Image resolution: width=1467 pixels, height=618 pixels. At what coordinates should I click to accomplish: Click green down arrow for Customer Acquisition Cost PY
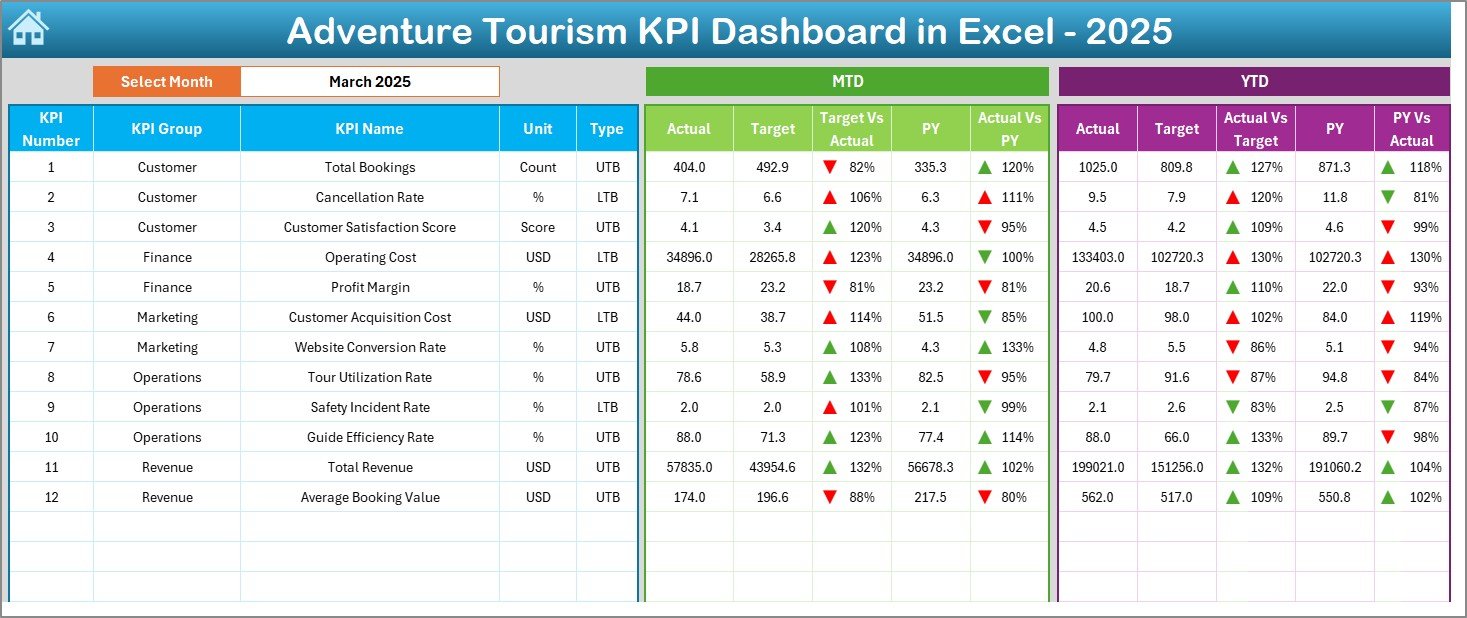[985, 318]
